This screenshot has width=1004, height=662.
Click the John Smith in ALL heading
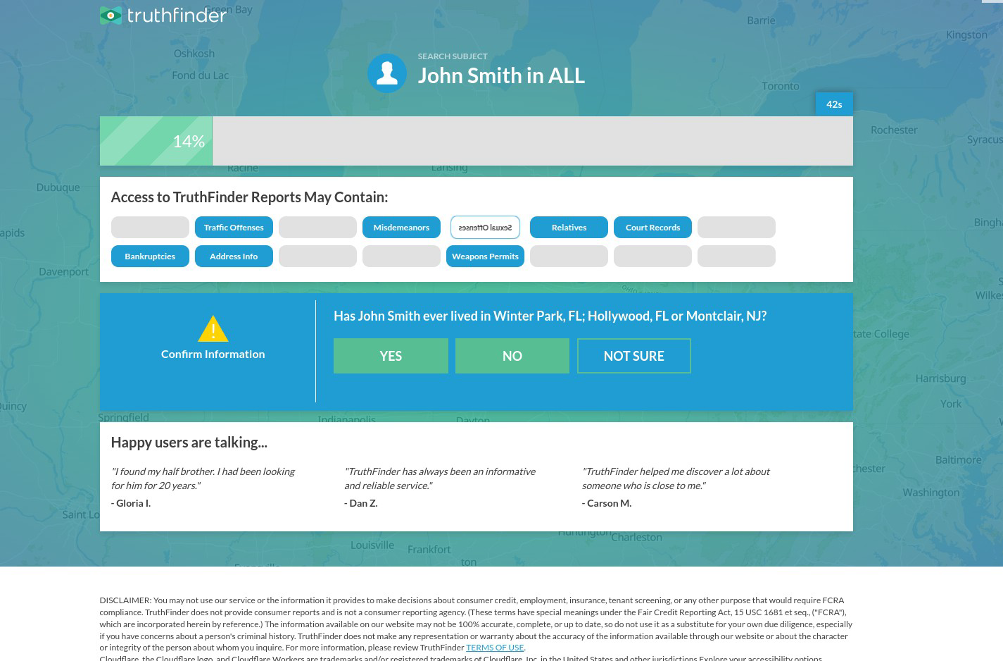(501, 76)
